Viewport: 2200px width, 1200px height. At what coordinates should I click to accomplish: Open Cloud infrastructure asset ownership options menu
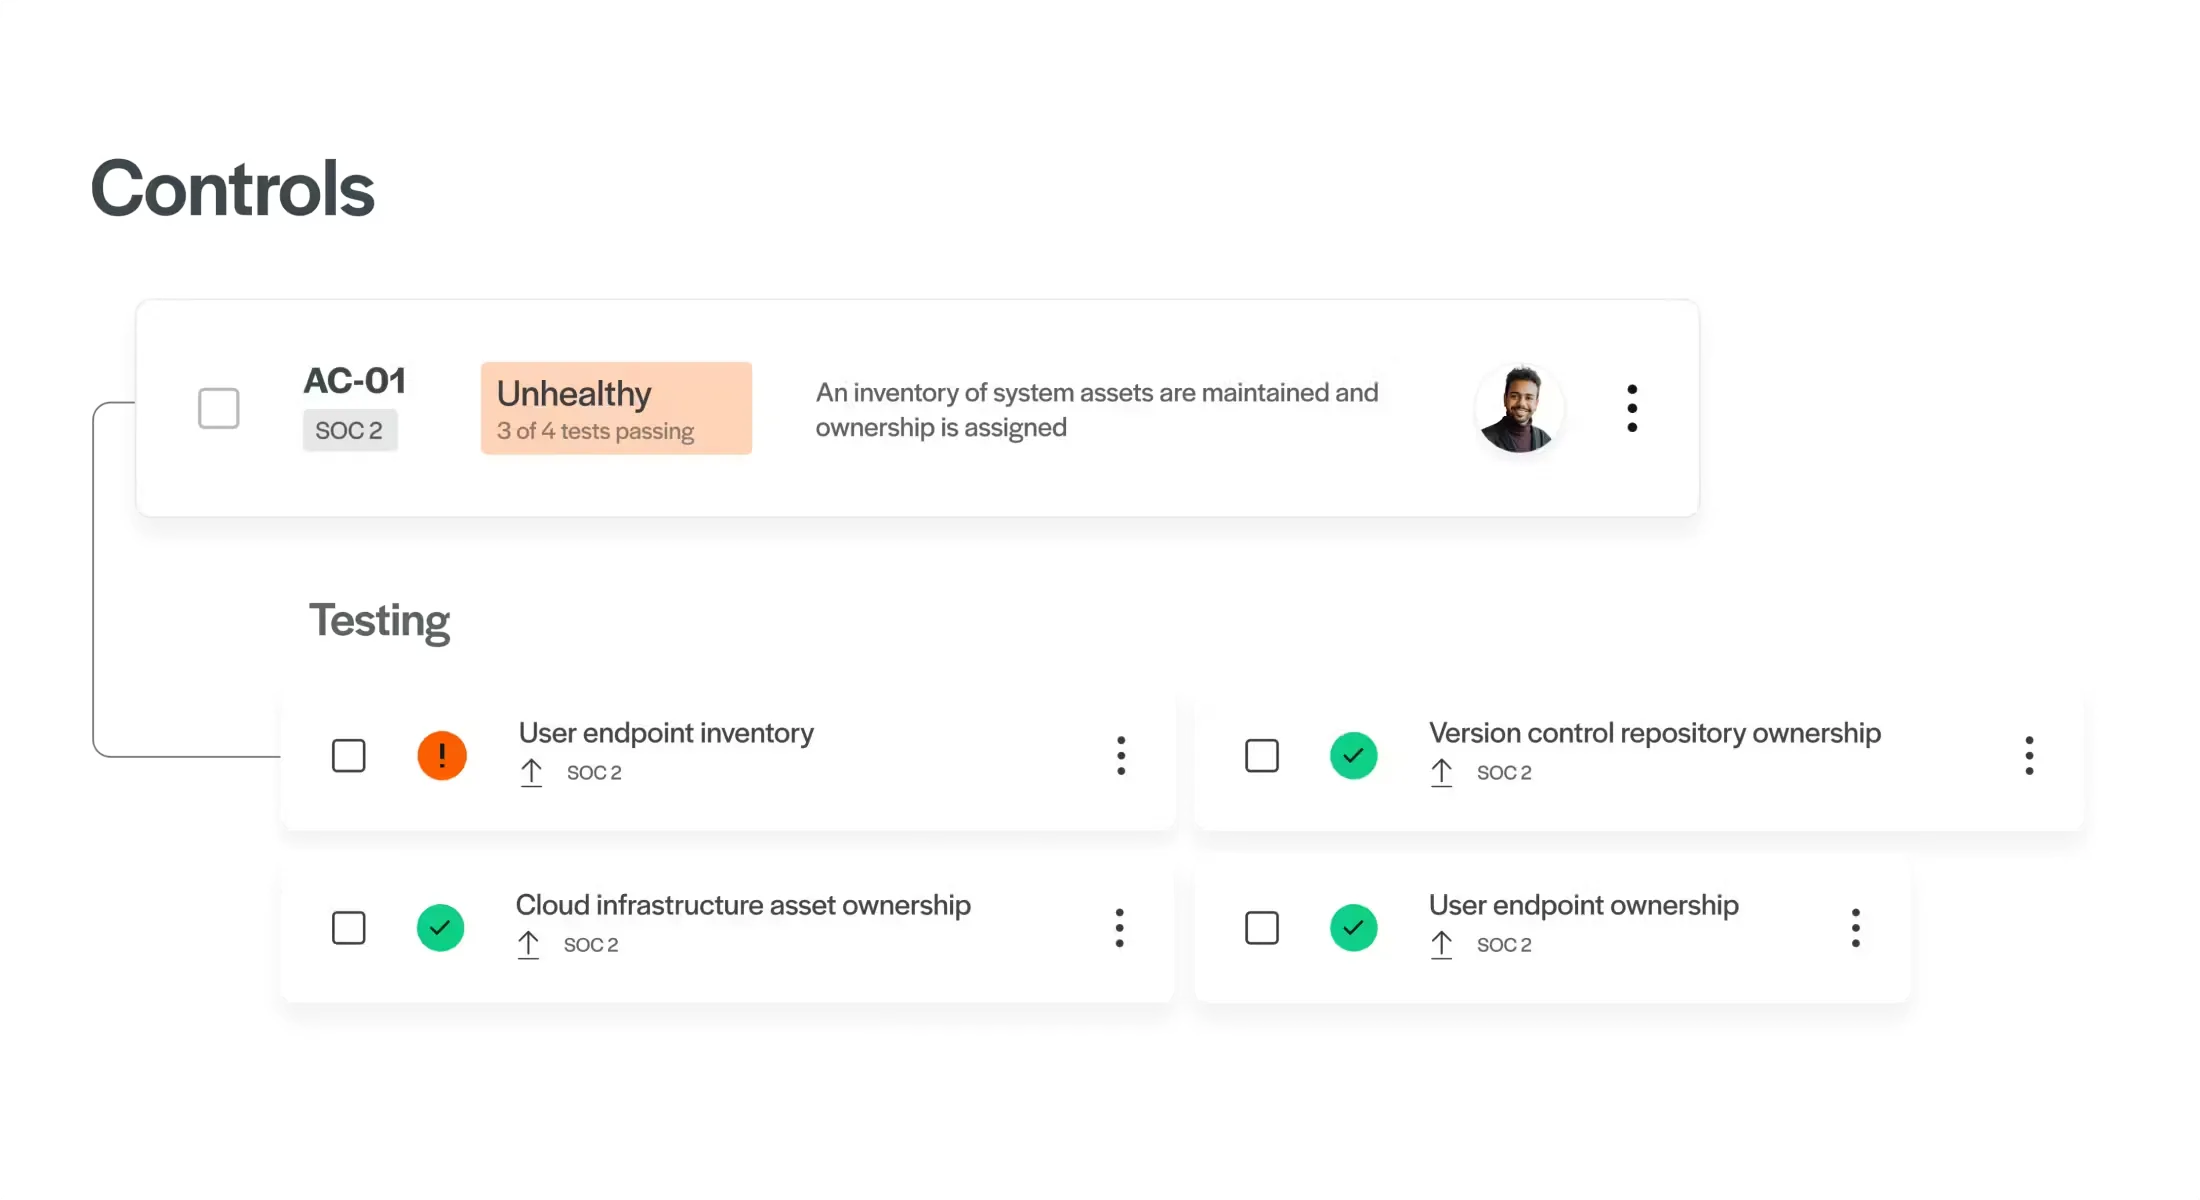tap(1119, 928)
